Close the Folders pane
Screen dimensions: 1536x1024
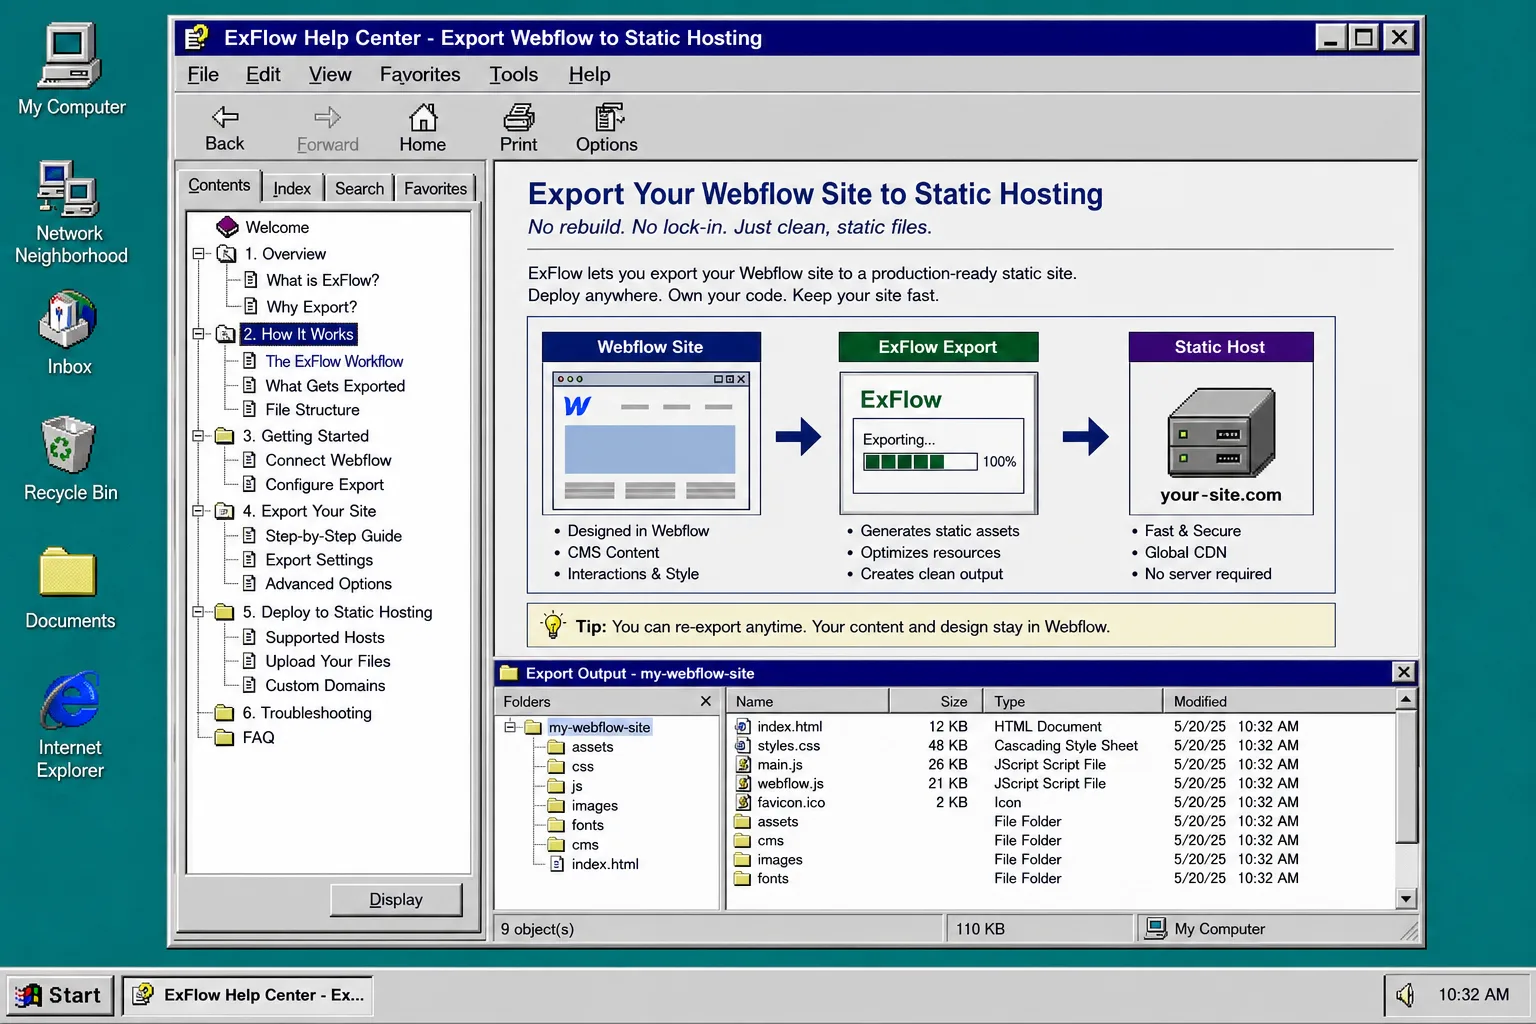(706, 701)
